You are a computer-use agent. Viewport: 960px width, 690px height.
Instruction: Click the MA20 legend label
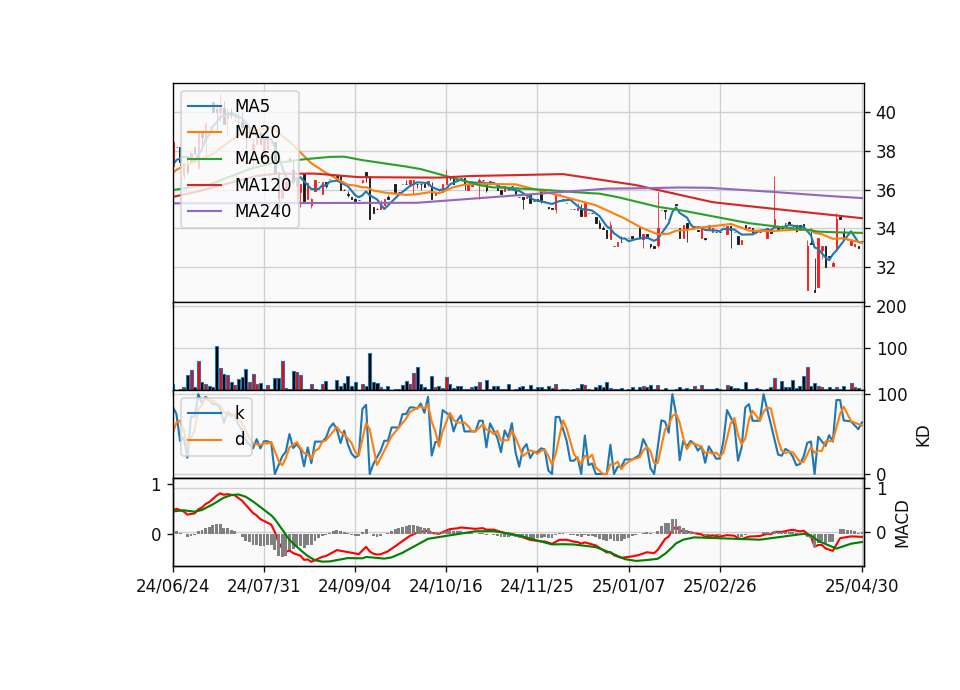[258, 132]
